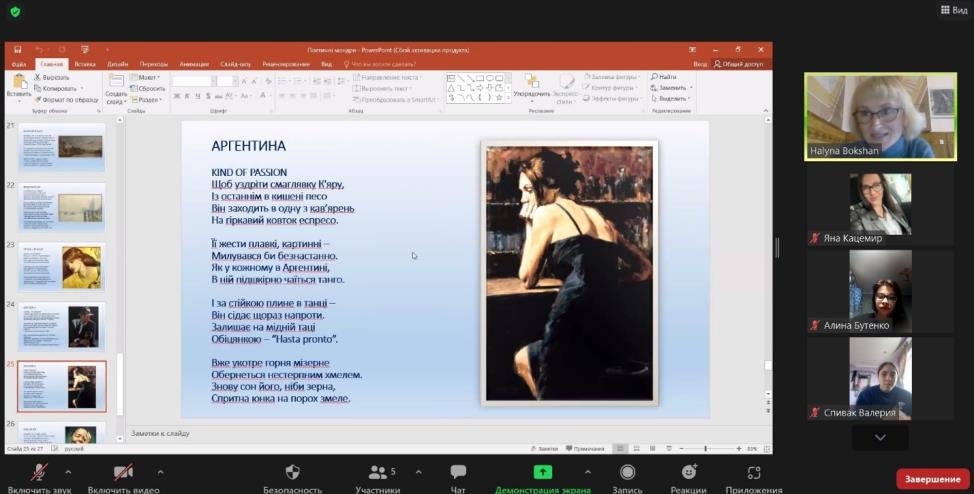
Task: Click the red Завершение button
Action: point(932,479)
